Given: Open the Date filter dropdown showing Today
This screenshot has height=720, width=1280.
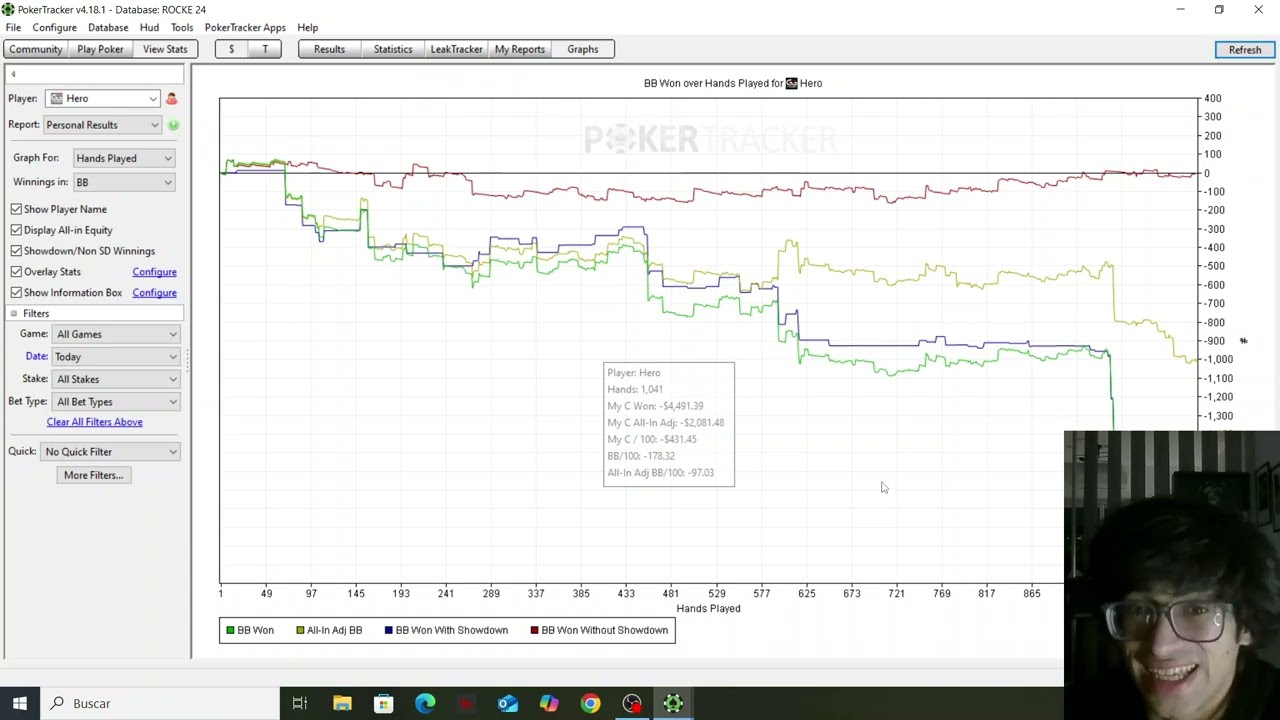Looking at the screenshot, I should (116, 357).
